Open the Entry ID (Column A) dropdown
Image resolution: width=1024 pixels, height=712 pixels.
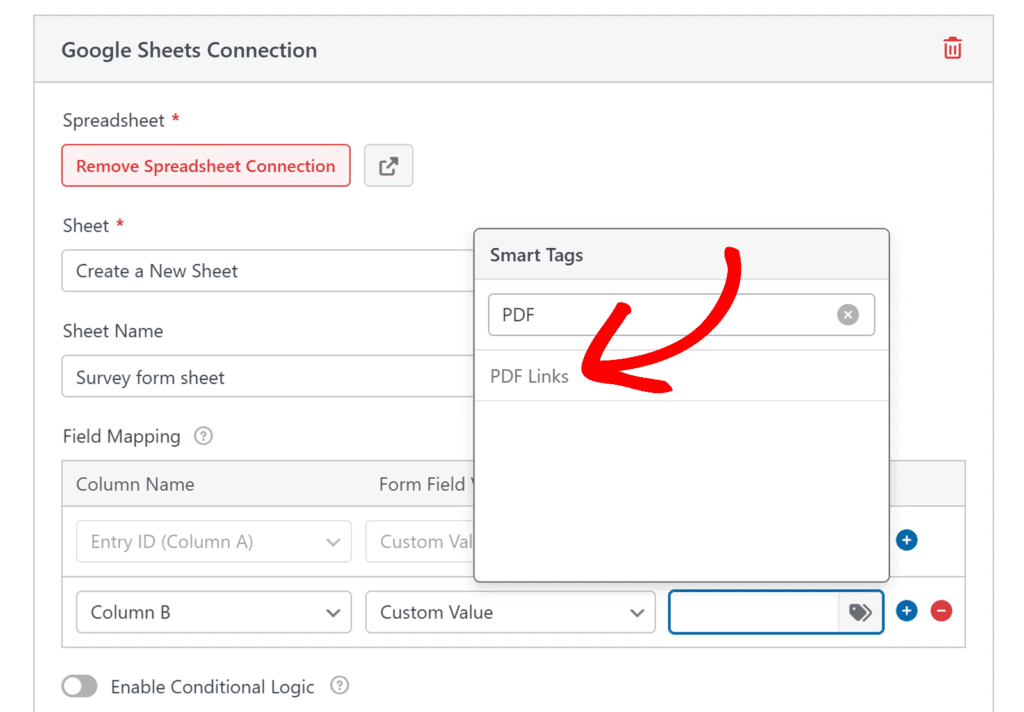pos(213,542)
